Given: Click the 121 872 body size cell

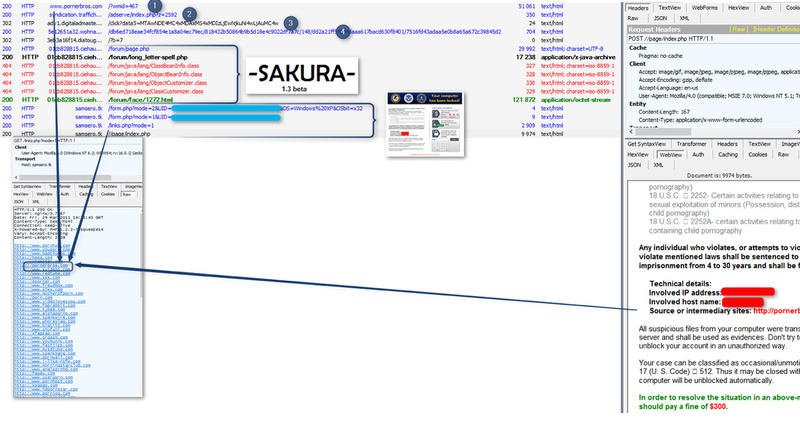Looking at the screenshot, I should [x=524, y=100].
